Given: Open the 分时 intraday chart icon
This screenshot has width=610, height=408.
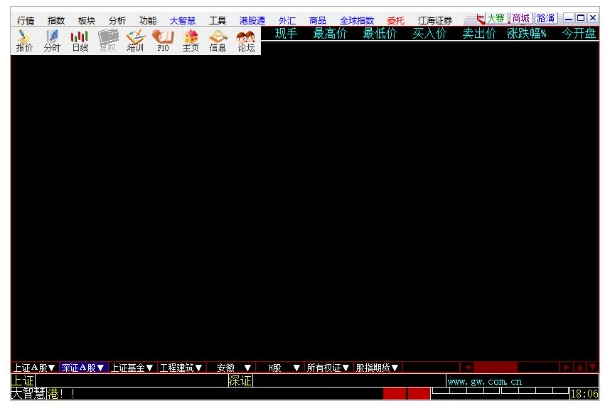Looking at the screenshot, I should click(x=52, y=41).
